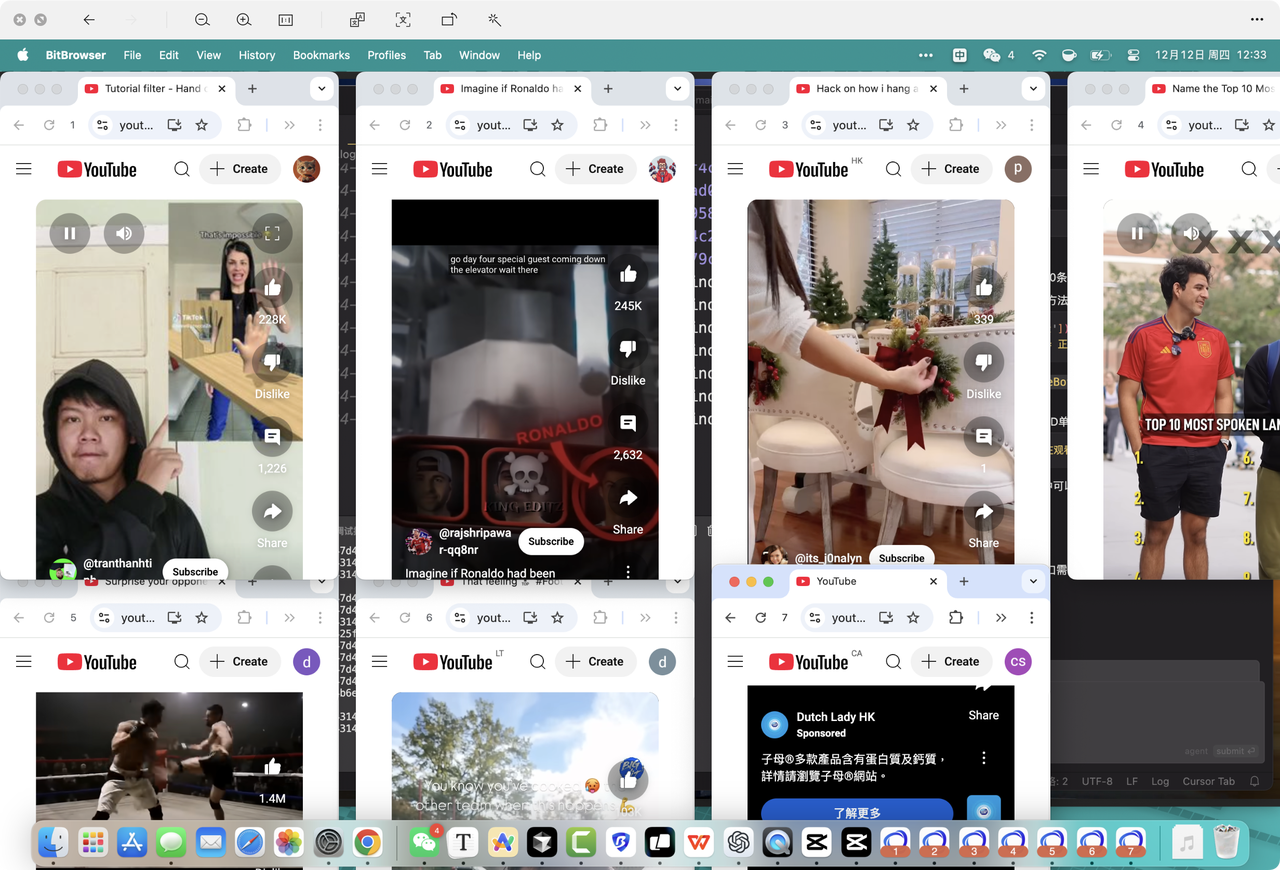1280x870 pixels.
Task: Pause the Top 10 Most Spoken Languages video in window 4
Action: coord(1137,233)
